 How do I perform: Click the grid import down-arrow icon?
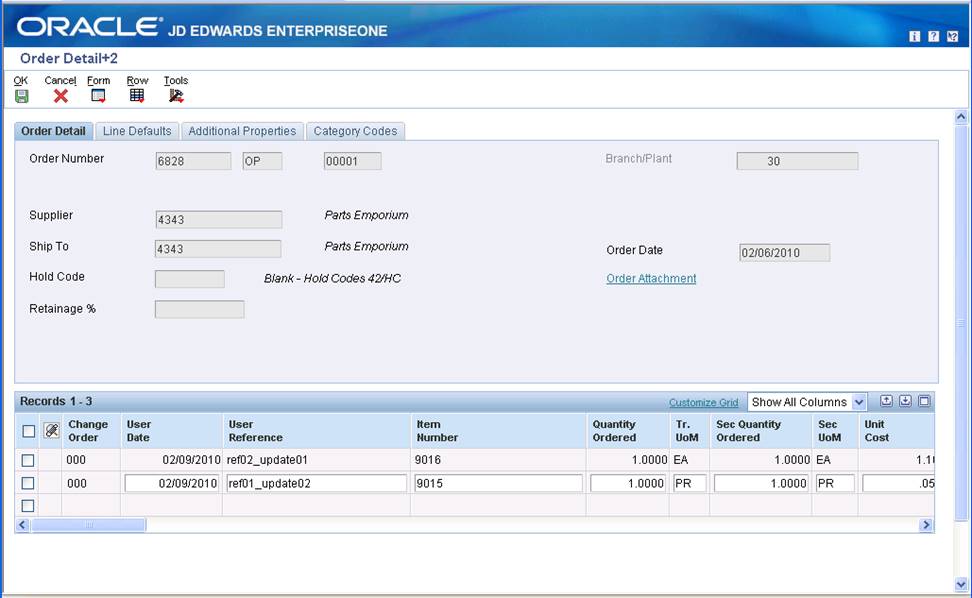(x=905, y=401)
